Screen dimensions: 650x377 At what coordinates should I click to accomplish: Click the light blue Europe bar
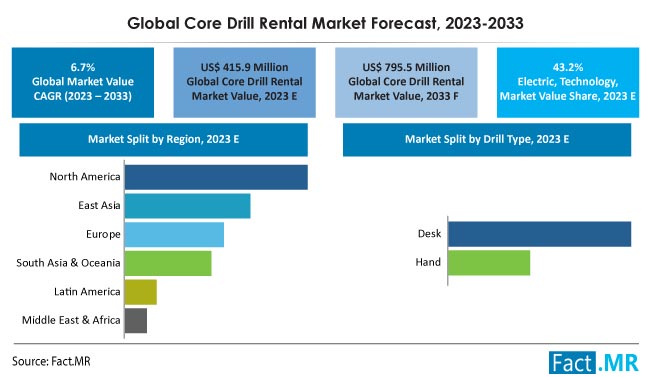click(174, 234)
